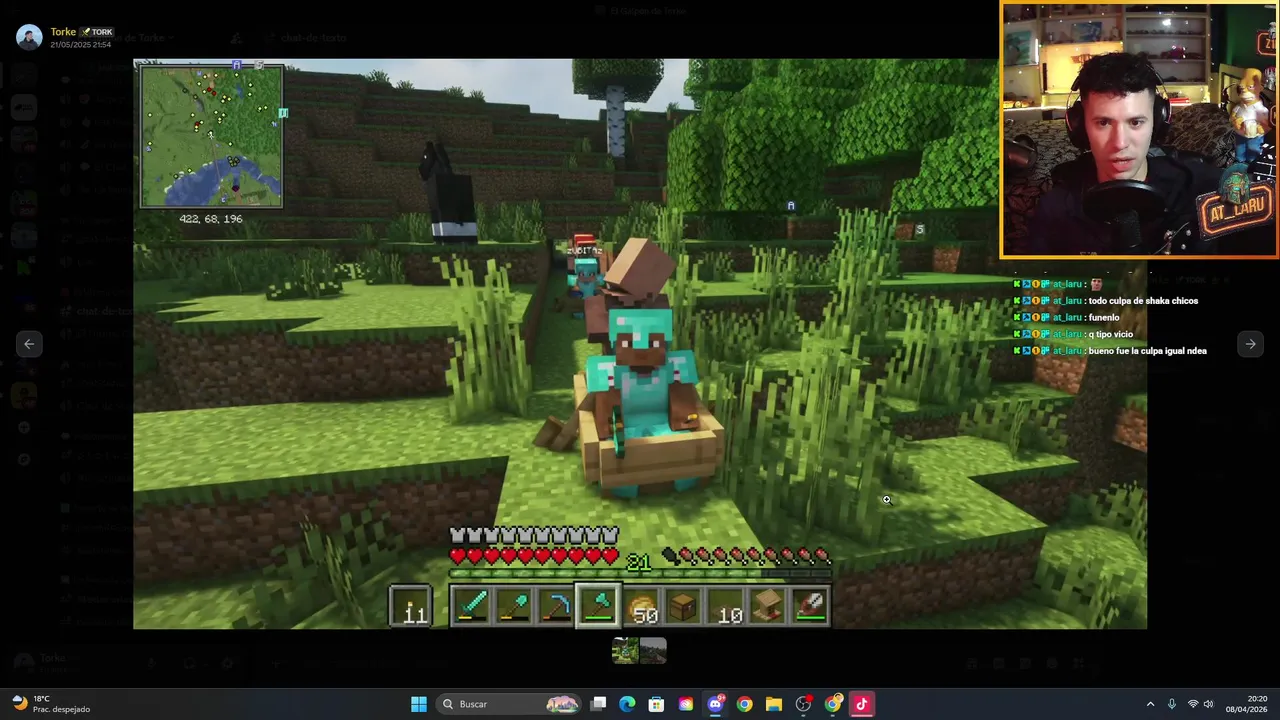Click the diamond sword hotbar slot
Viewport: 1280px width, 720px height.
(x=471, y=606)
